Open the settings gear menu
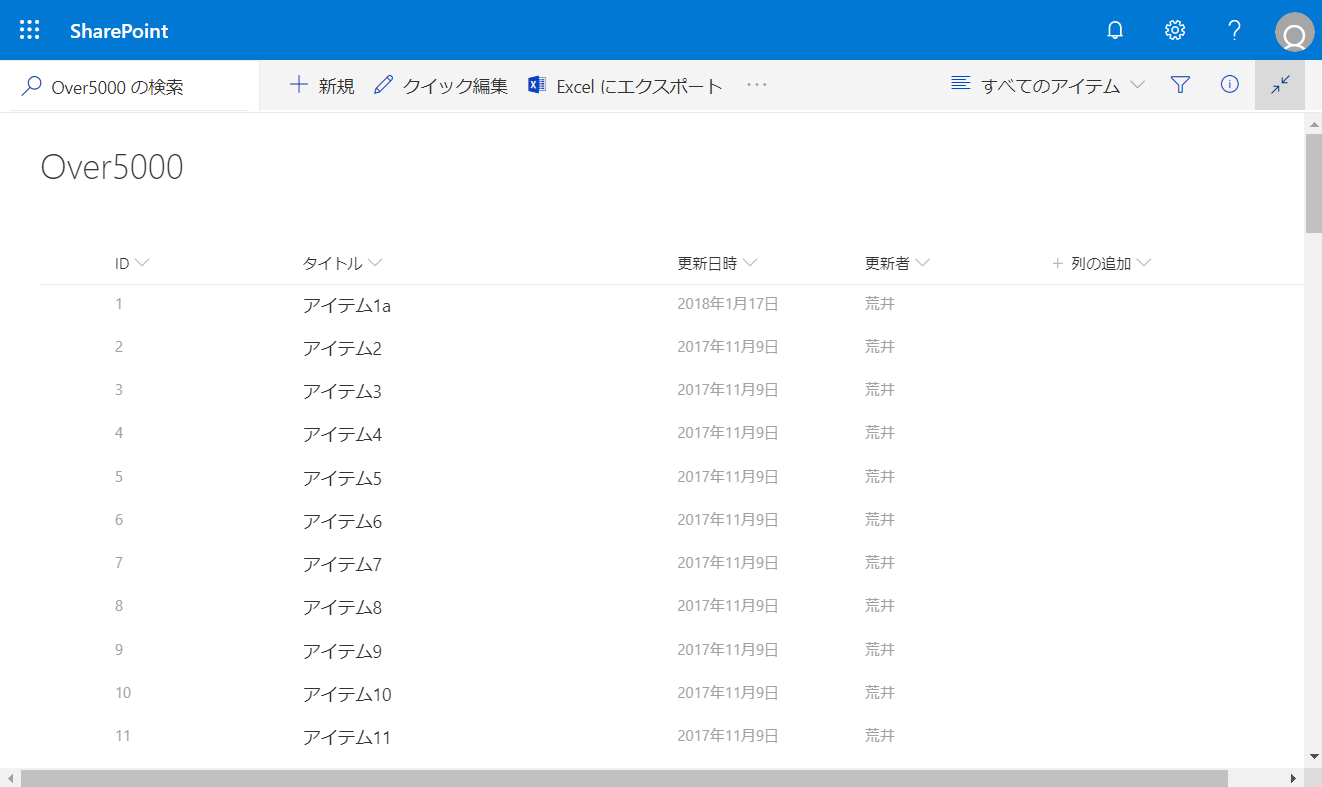1322x787 pixels. click(1175, 30)
